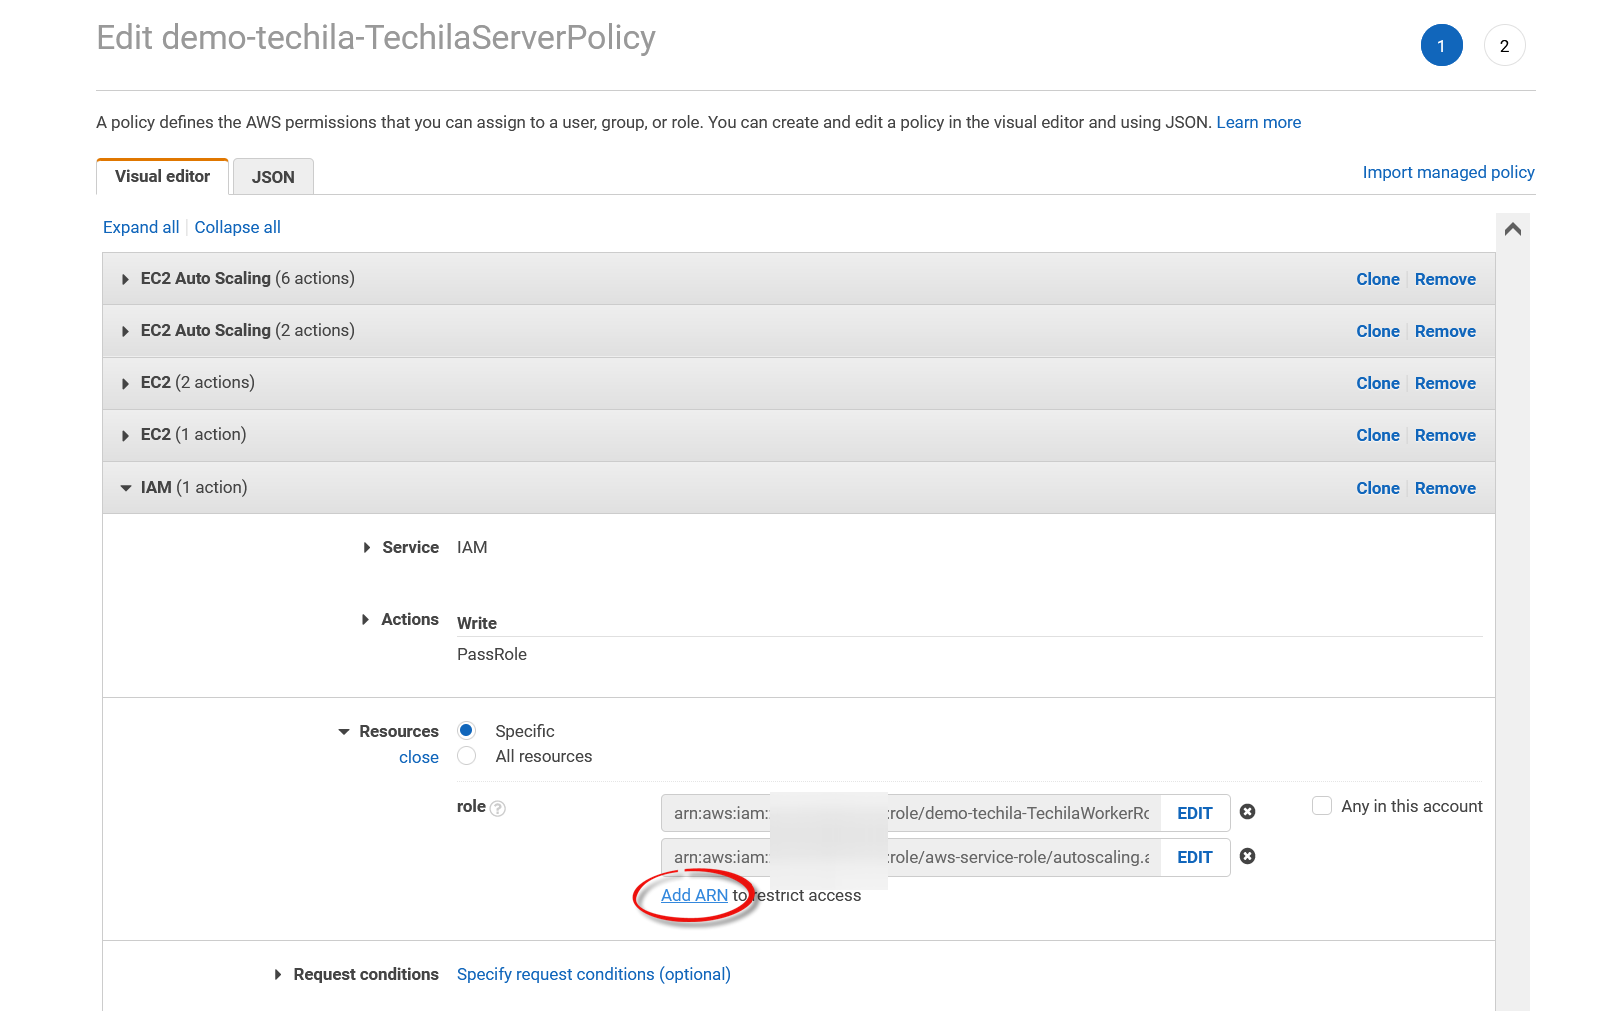Click Add ARN link
Screen dimensions: 1603x1011
694,895
